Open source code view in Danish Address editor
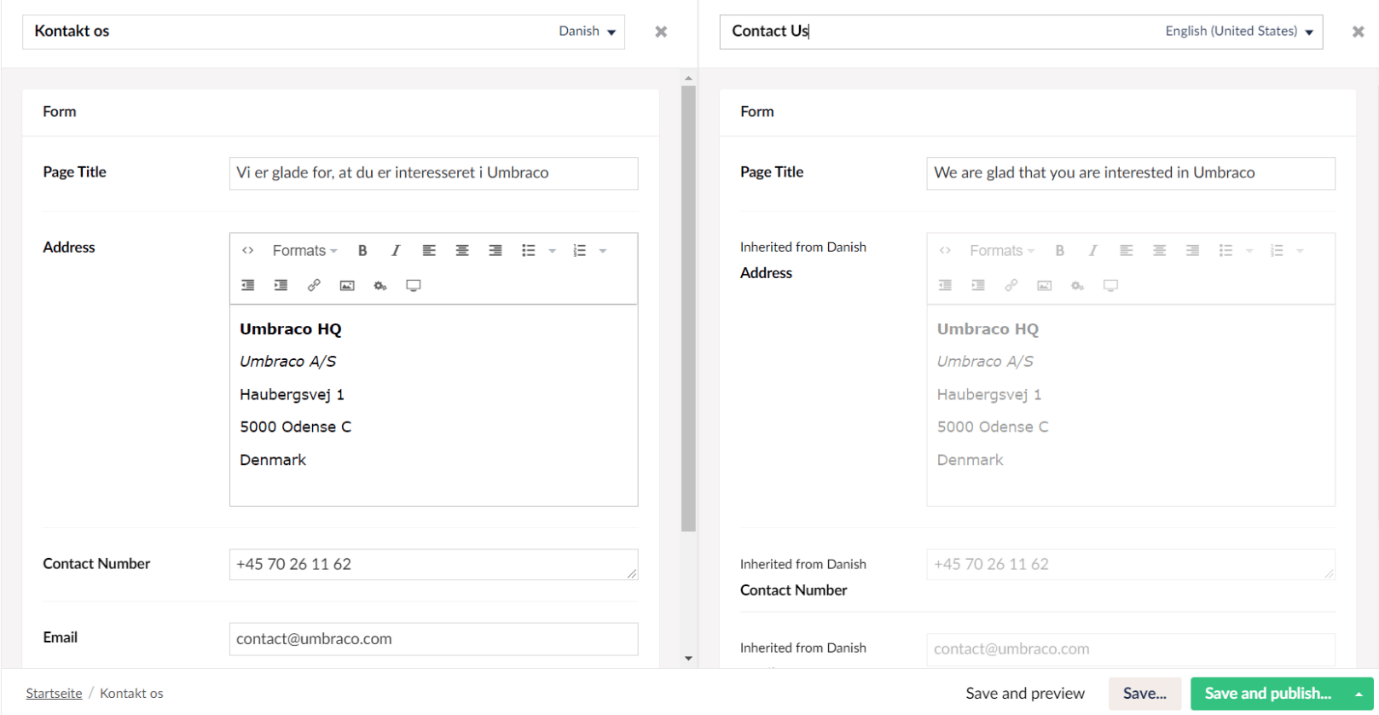The height and width of the screenshot is (715, 1379). 248,251
